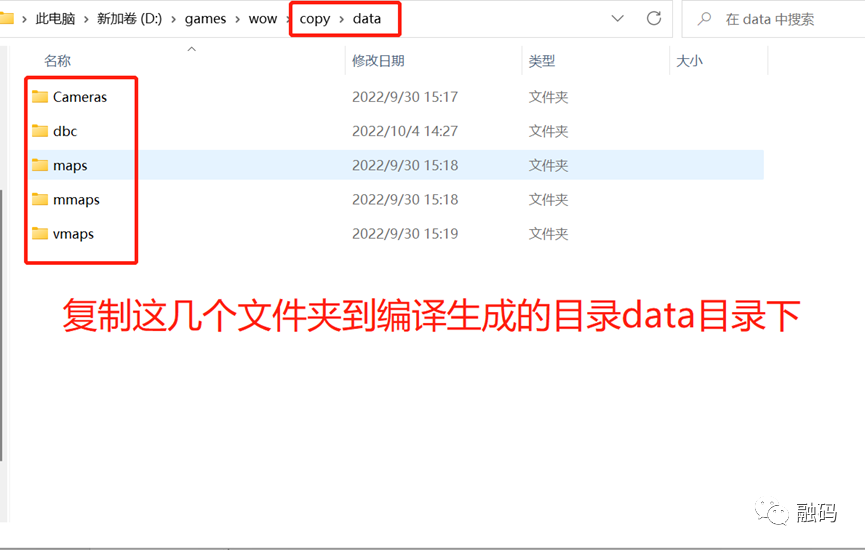Sort files by 名称 column

click(58, 61)
